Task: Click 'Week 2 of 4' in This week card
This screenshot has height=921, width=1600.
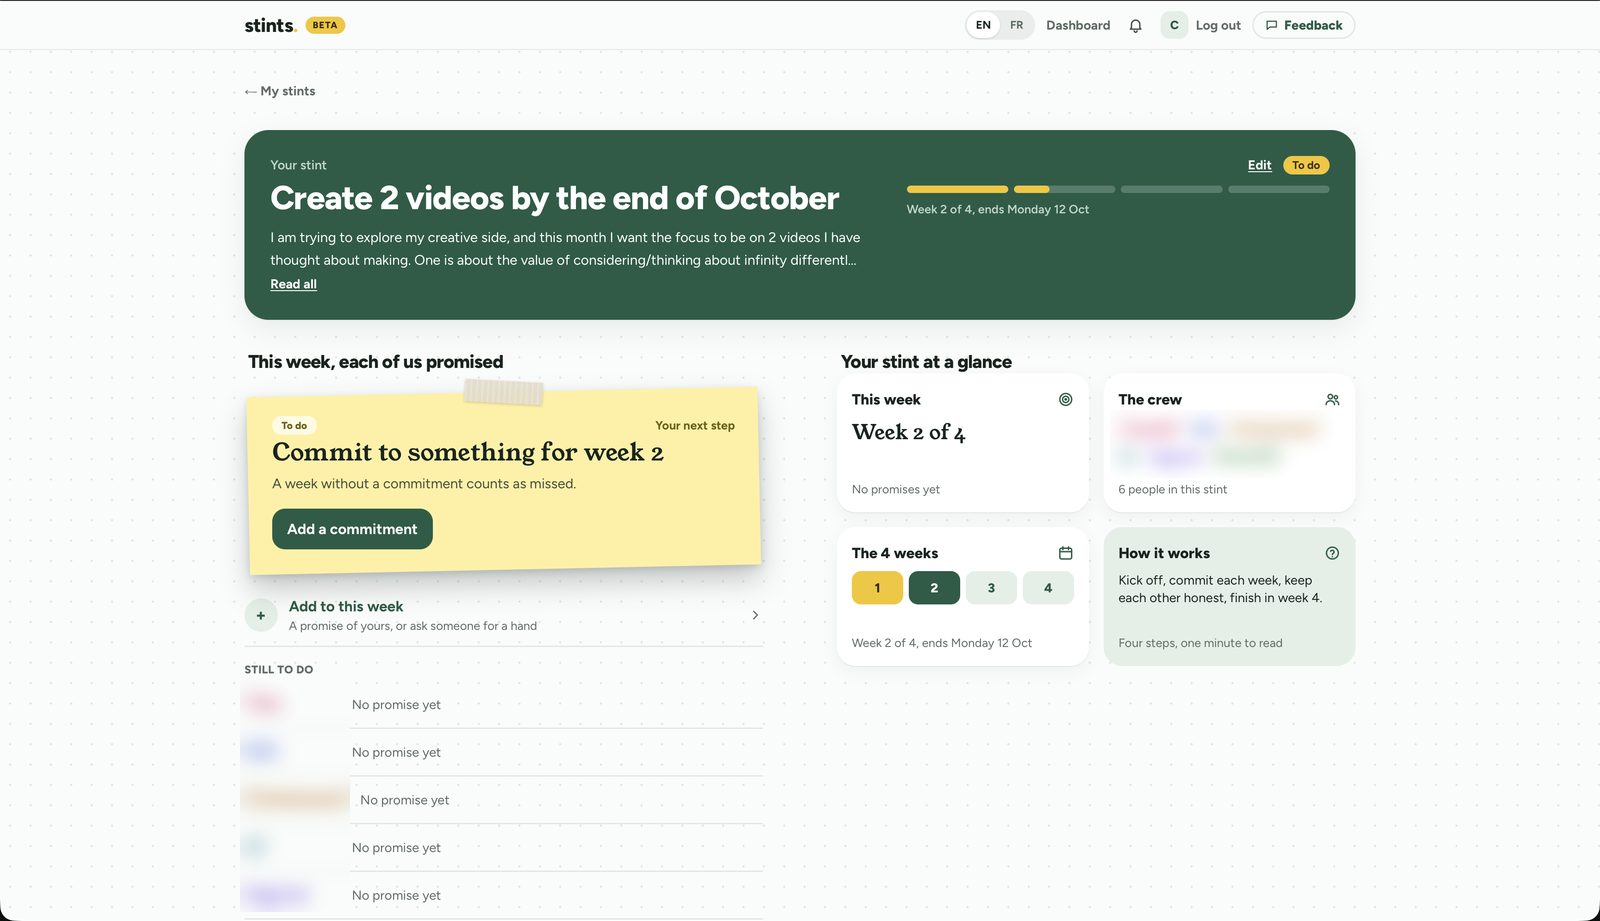Action: tap(908, 432)
